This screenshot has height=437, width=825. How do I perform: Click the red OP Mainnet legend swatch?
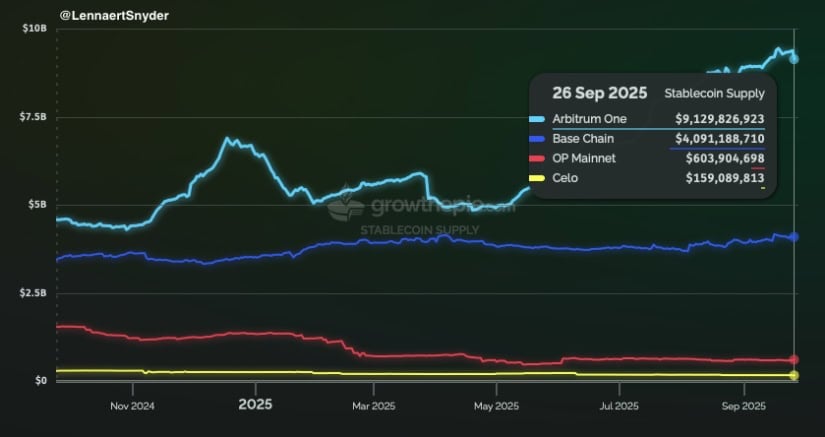pyautogui.click(x=537, y=158)
